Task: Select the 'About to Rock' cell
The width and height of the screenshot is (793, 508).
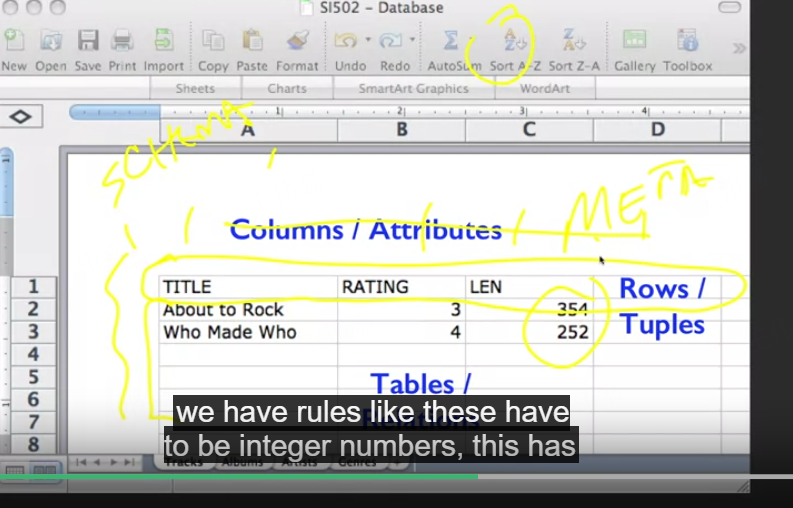Action: point(248,309)
